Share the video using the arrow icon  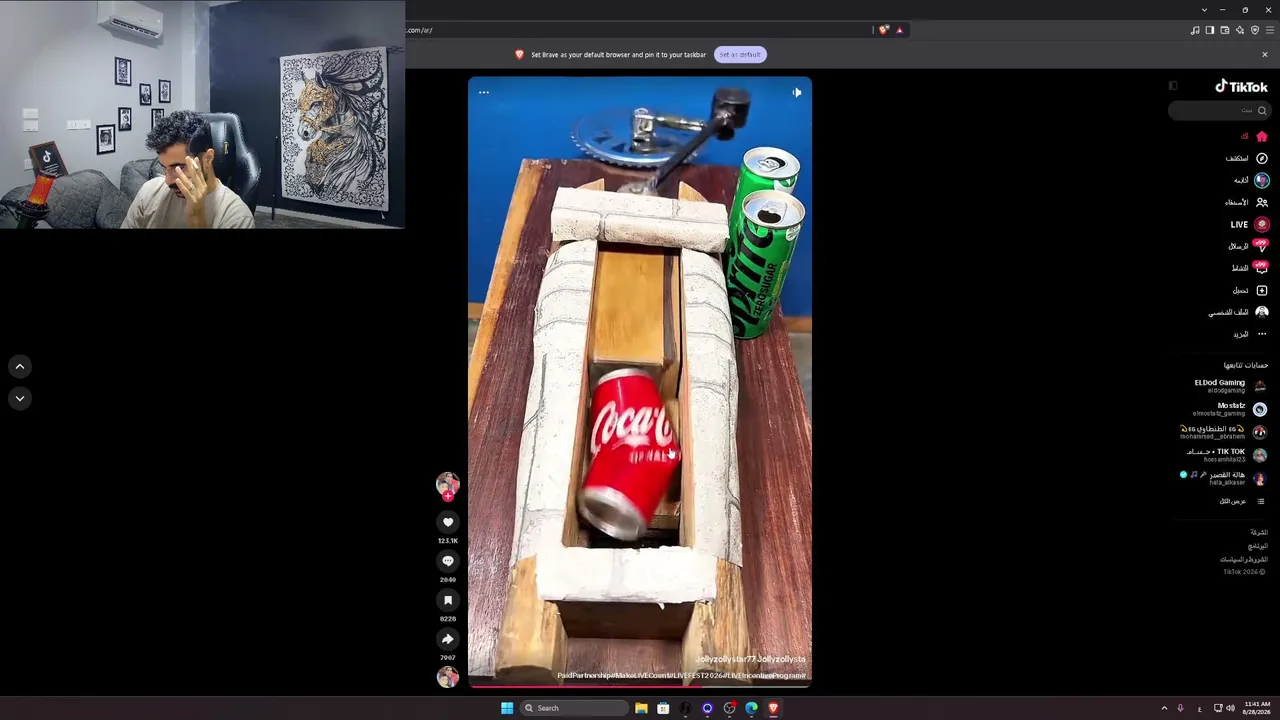click(448, 639)
